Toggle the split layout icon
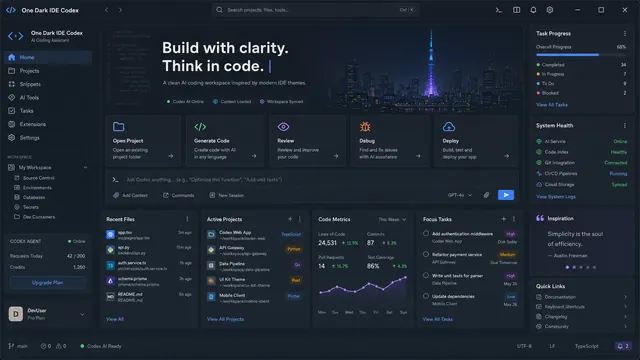The height and width of the screenshot is (360, 640). point(516,10)
